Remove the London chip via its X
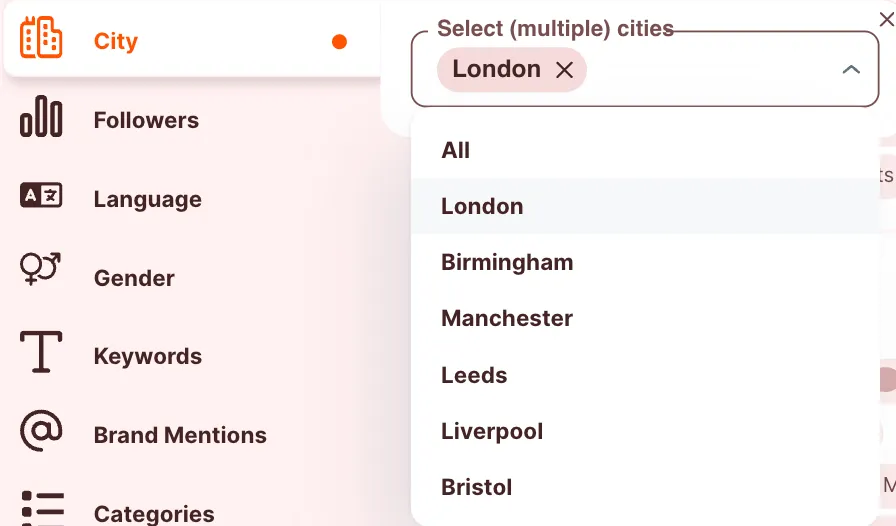 (564, 70)
